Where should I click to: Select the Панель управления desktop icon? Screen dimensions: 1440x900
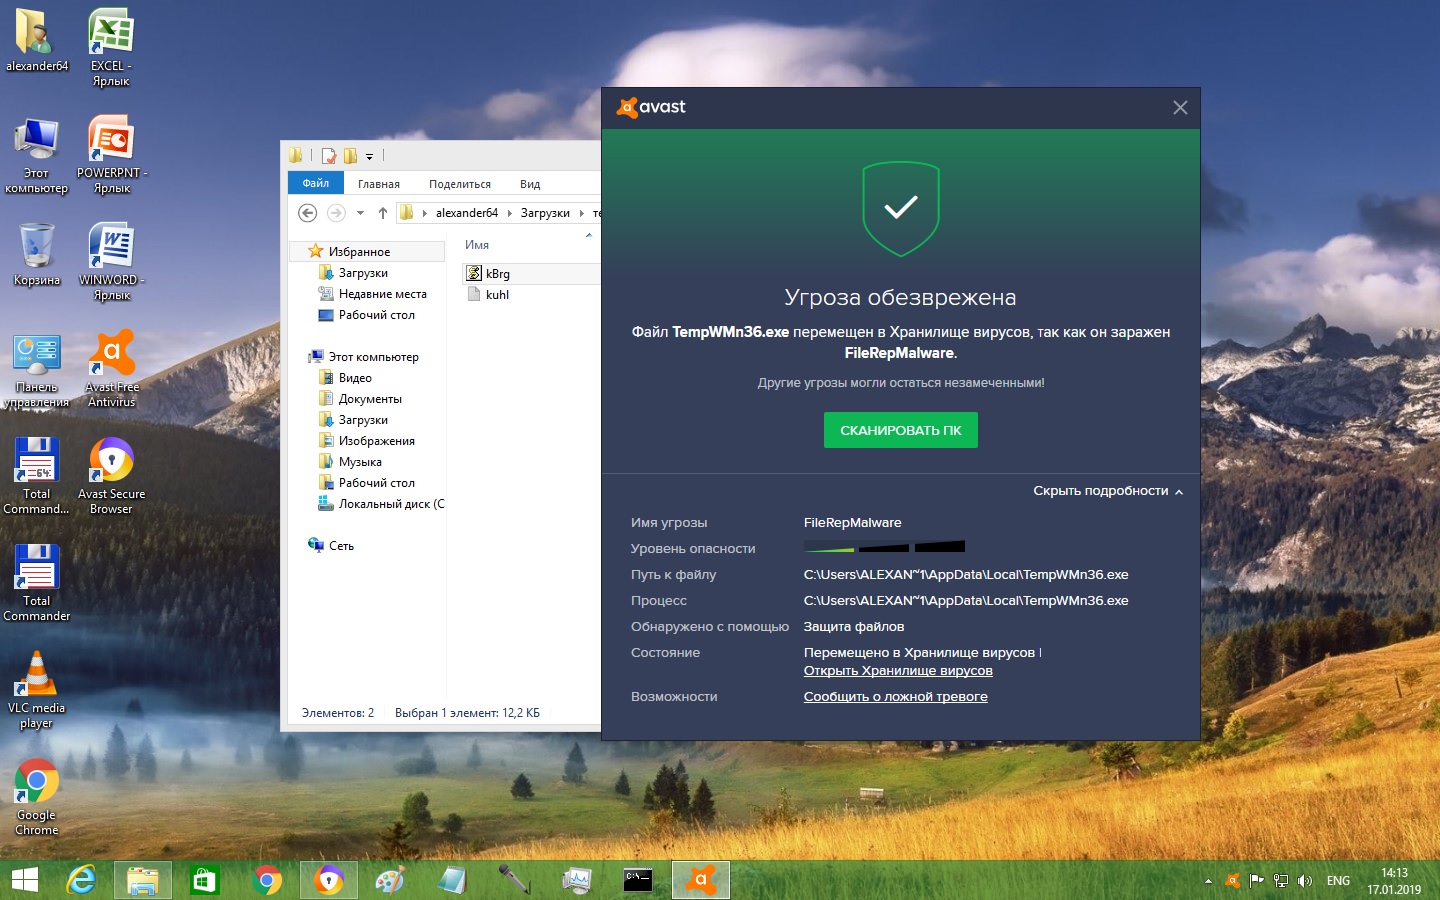[37, 371]
